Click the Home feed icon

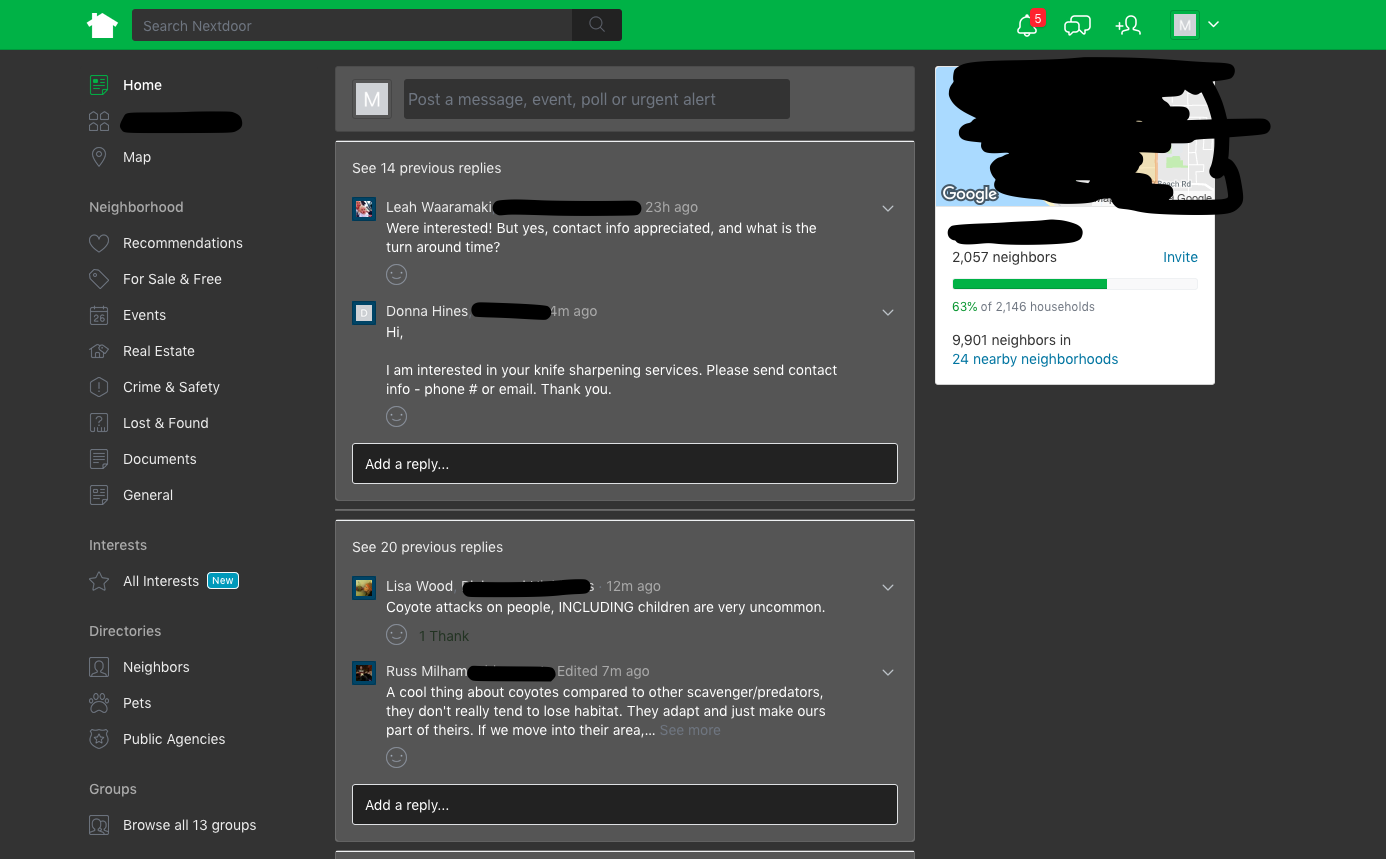(99, 85)
